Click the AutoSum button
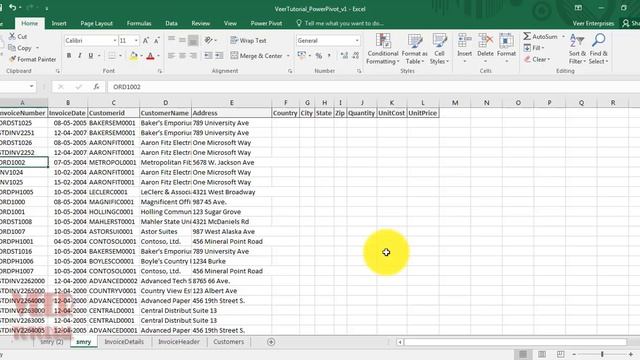640x360 pixels. (x=540, y=36)
